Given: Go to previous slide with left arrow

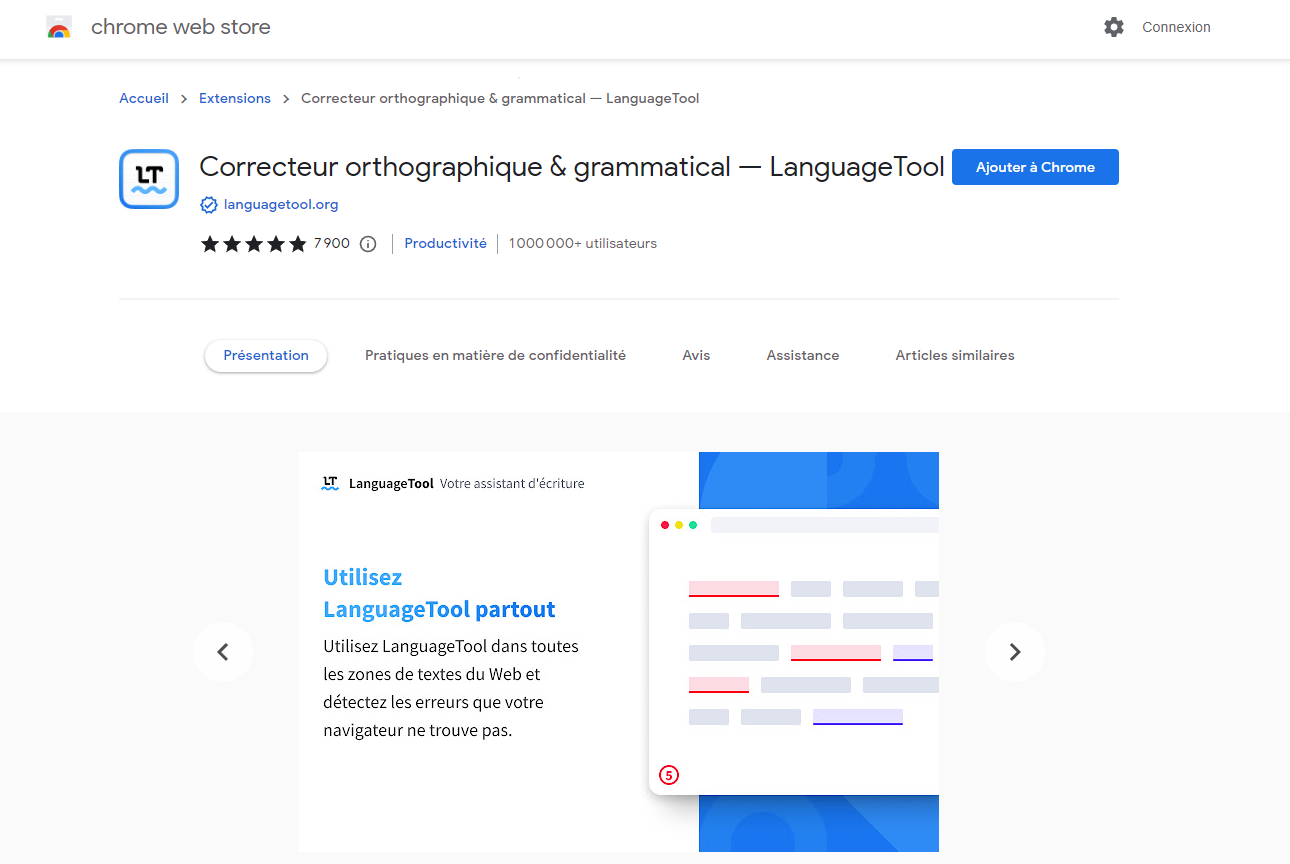Looking at the screenshot, I should (223, 652).
